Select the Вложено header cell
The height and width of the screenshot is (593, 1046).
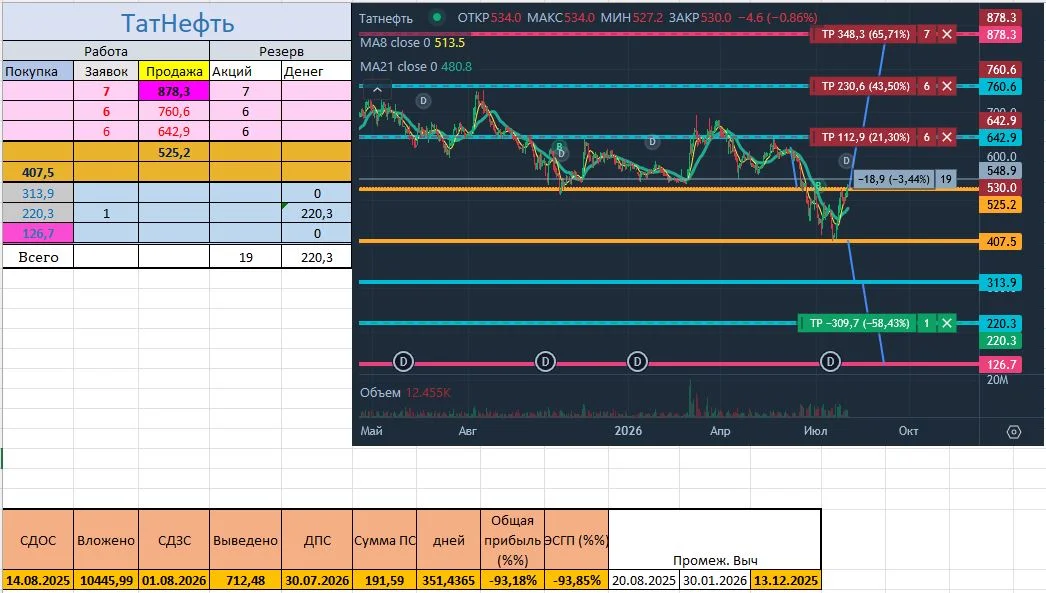[106, 540]
